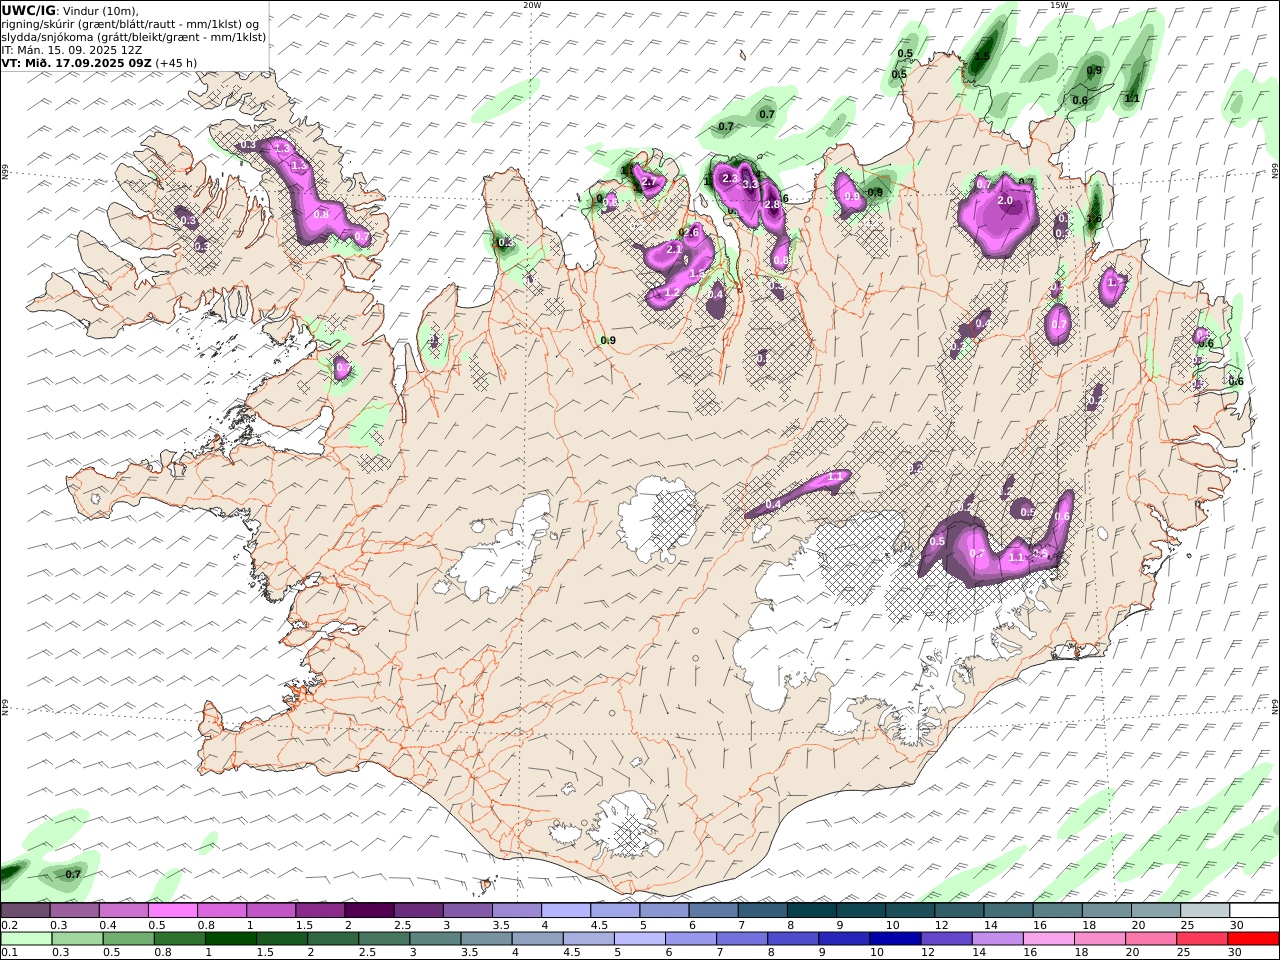This screenshot has height=960, width=1280.
Task: Select the "3.3" snowfall value label
Action: pyautogui.click(x=750, y=185)
